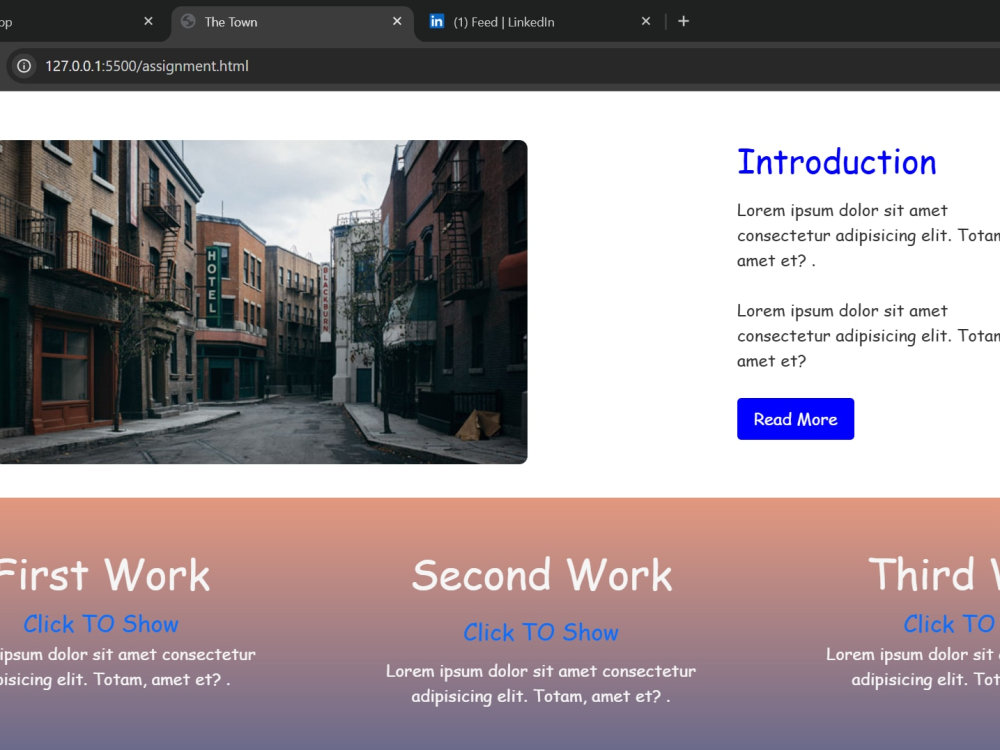This screenshot has width=1000, height=750.
Task: Click the Introduction heading
Action: pyautogui.click(x=837, y=162)
